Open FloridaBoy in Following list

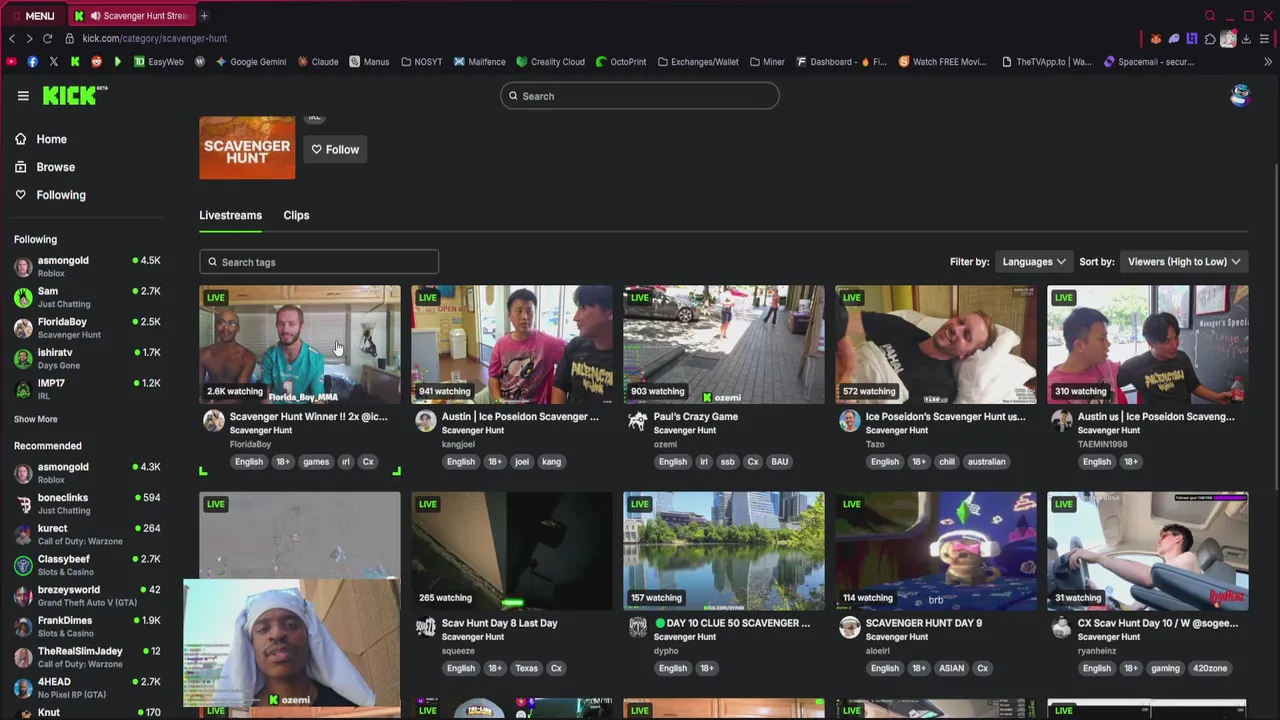pyautogui.click(x=87, y=328)
